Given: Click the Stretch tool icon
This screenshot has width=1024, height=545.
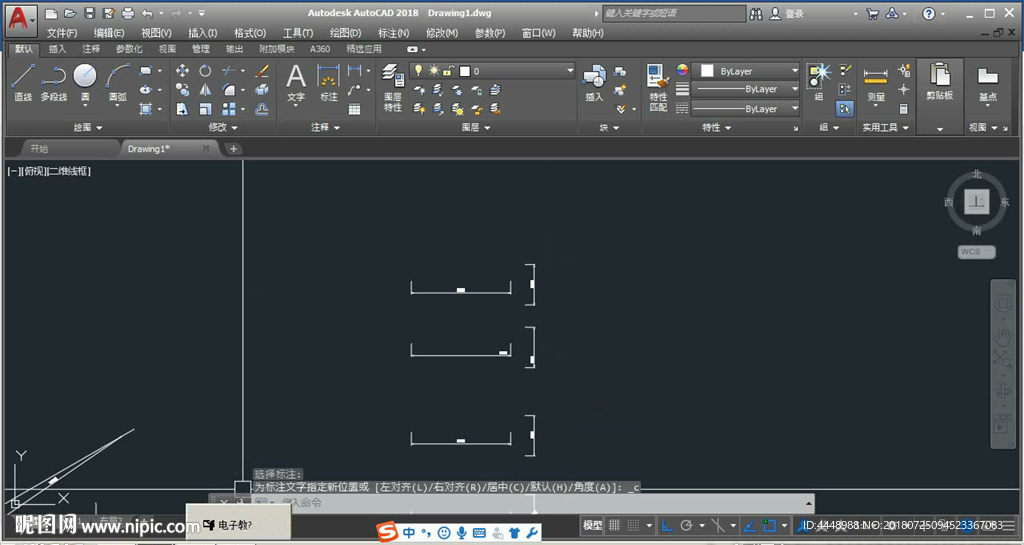Looking at the screenshot, I should [x=182, y=109].
